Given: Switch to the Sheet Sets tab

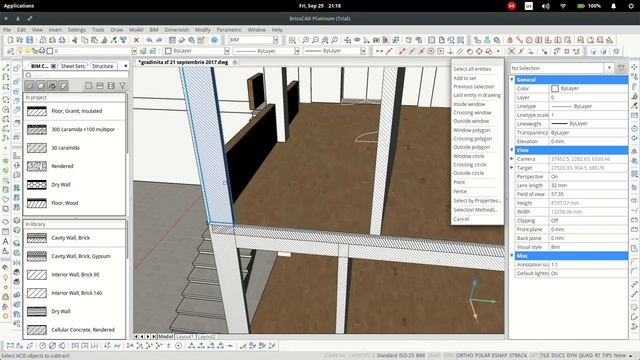Looking at the screenshot, I should click(x=73, y=66).
